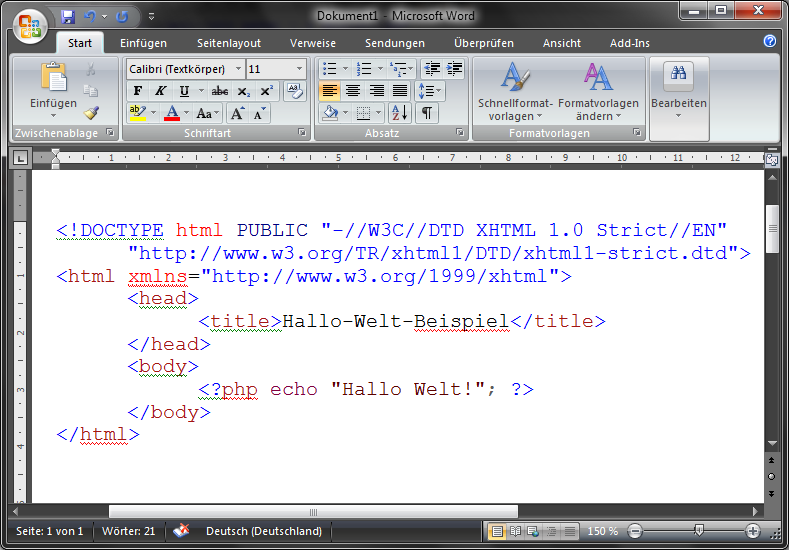Increase paragraph indent
789x550 pixels.
tap(454, 69)
